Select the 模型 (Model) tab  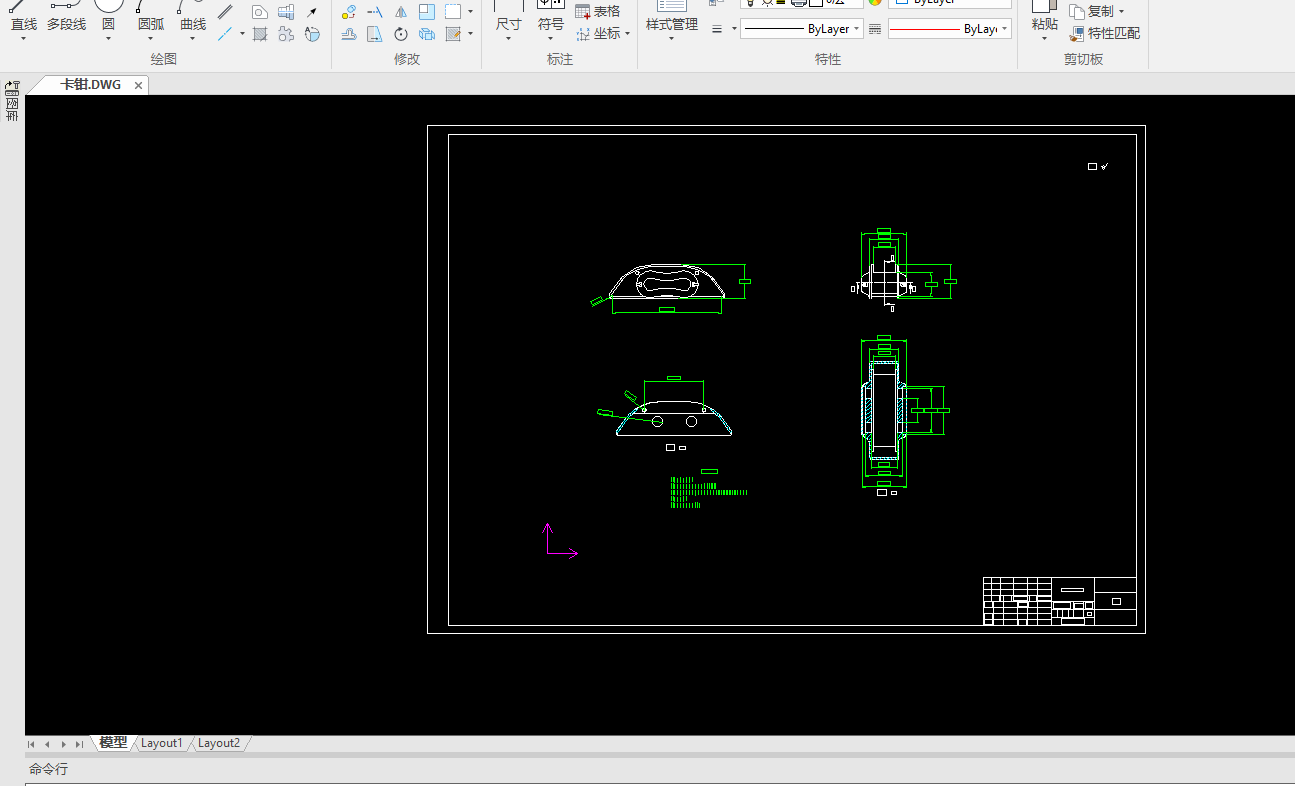point(113,743)
